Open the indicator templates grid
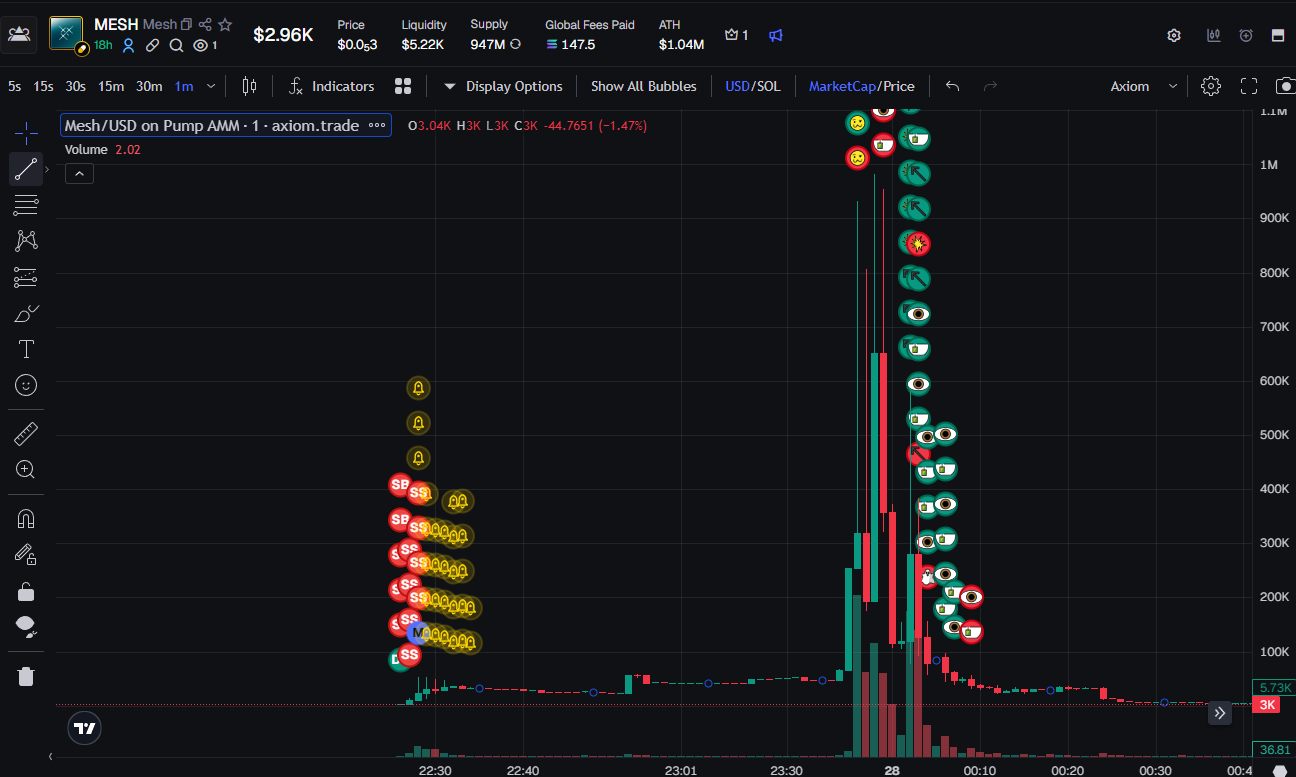This screenshot has height=777, width=1296. [x=403, y=86]
